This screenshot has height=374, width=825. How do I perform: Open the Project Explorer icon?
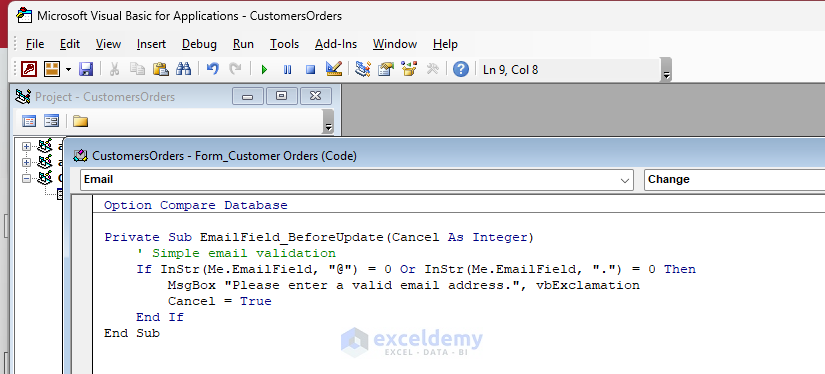pos(363,69)
